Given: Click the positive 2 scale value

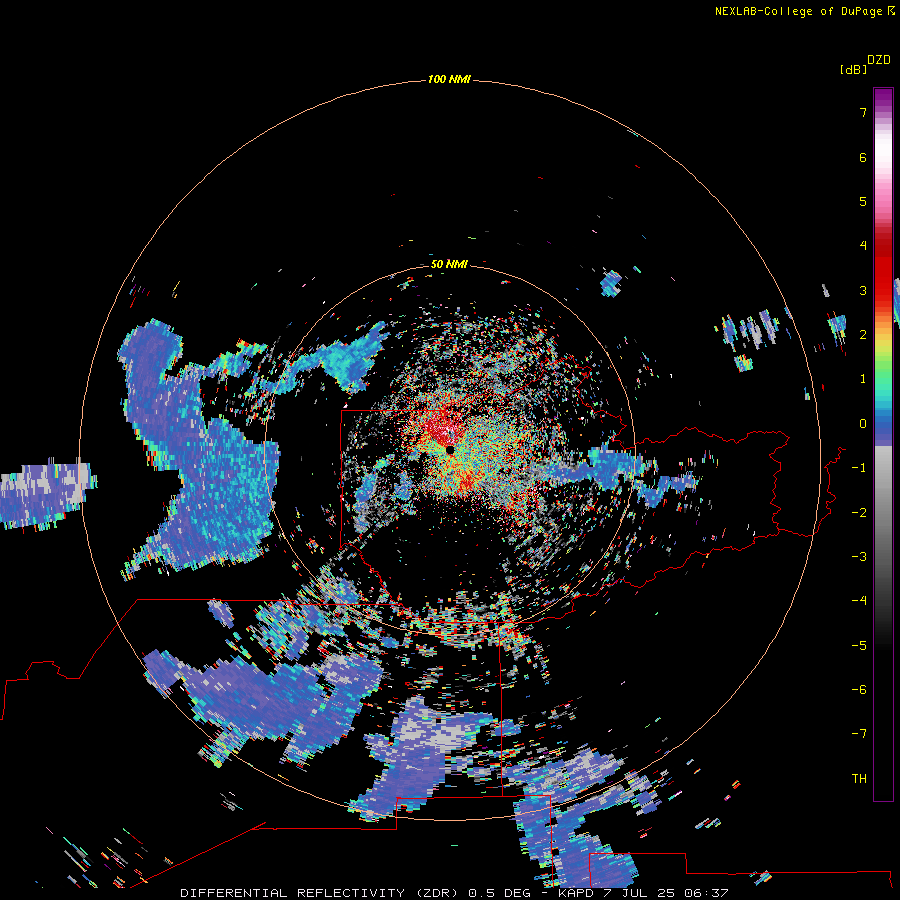Looking at the screenshot, I should click(863, 335).
